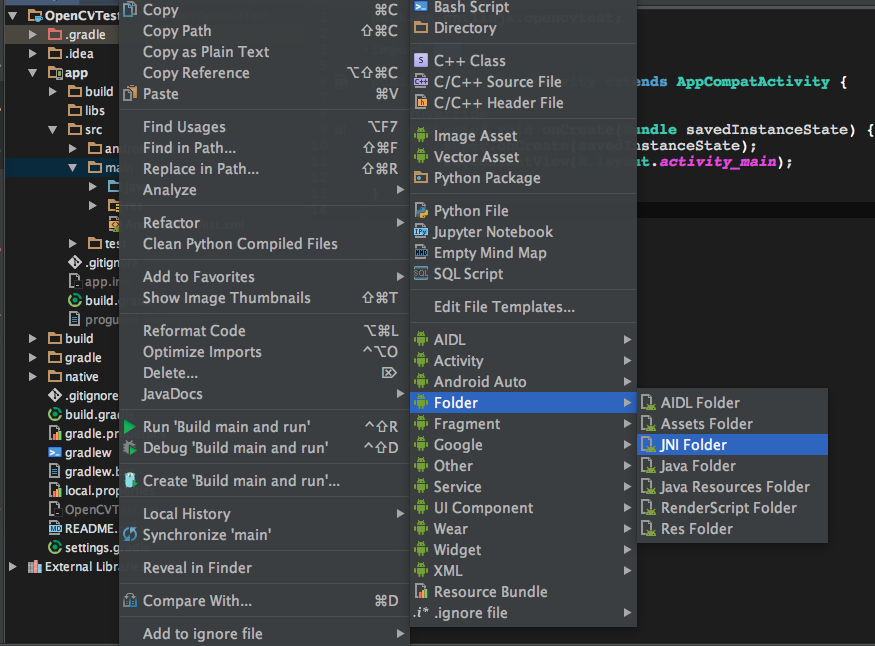
Task: Click the Empty Mind Map icon
Action: tap(421, 253)
